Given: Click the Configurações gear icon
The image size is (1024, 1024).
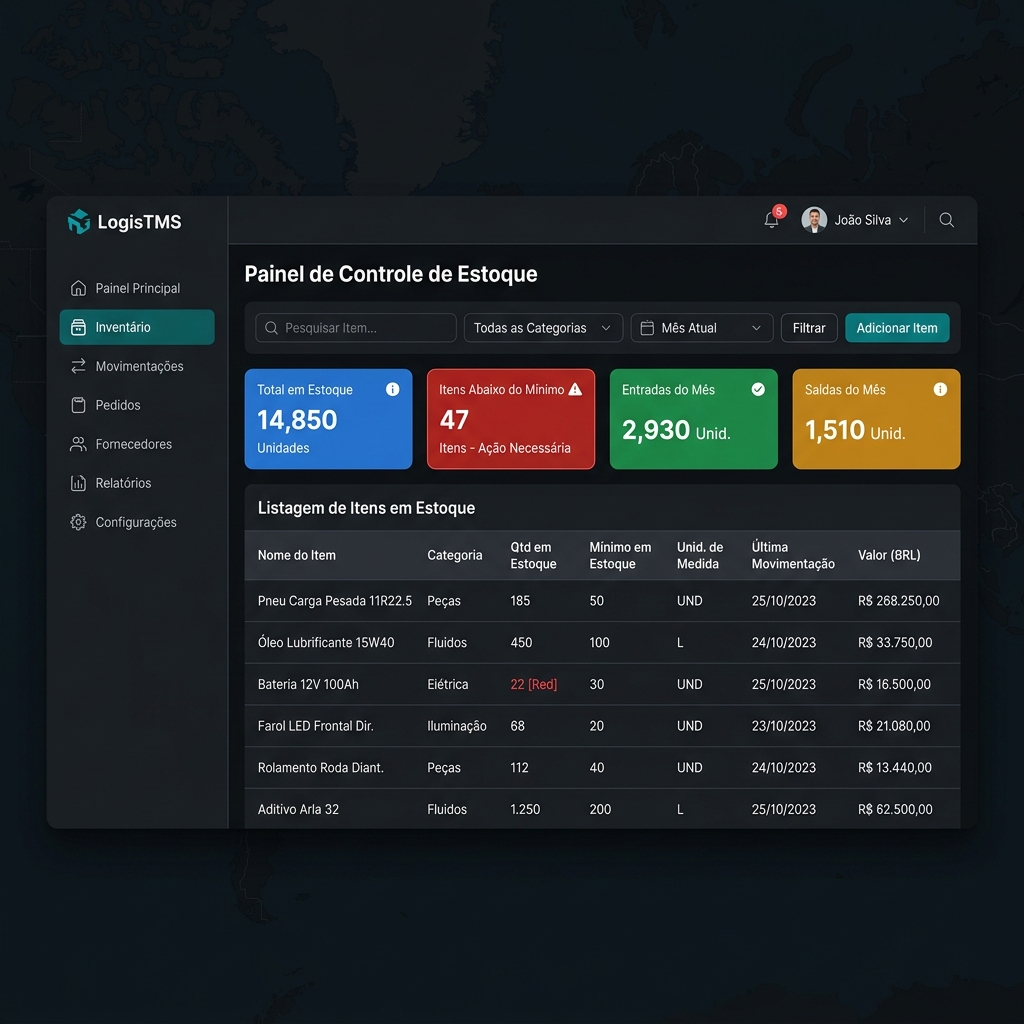Looking at the screenshot, I should click(x=78, y=522).
